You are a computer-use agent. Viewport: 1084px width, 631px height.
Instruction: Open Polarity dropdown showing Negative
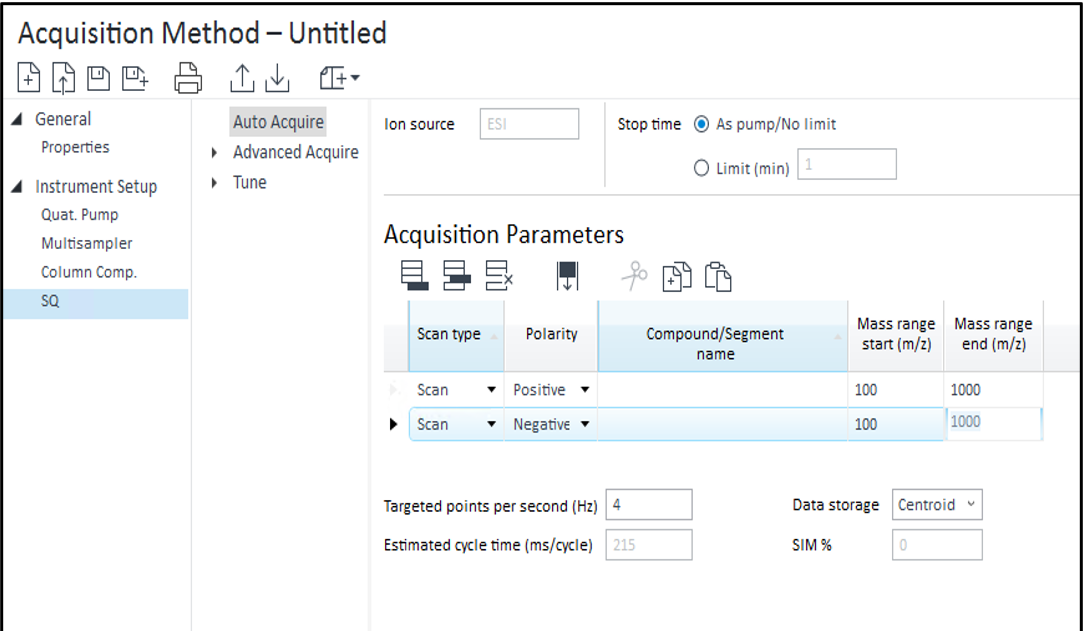pos(585,424)
